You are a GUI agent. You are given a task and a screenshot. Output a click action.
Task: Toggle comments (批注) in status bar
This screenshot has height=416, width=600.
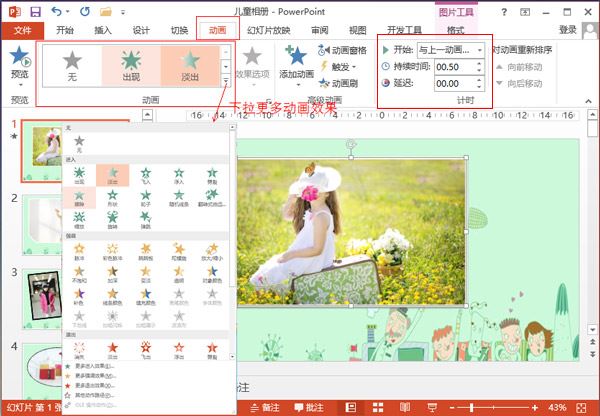[x=309, y=408]
